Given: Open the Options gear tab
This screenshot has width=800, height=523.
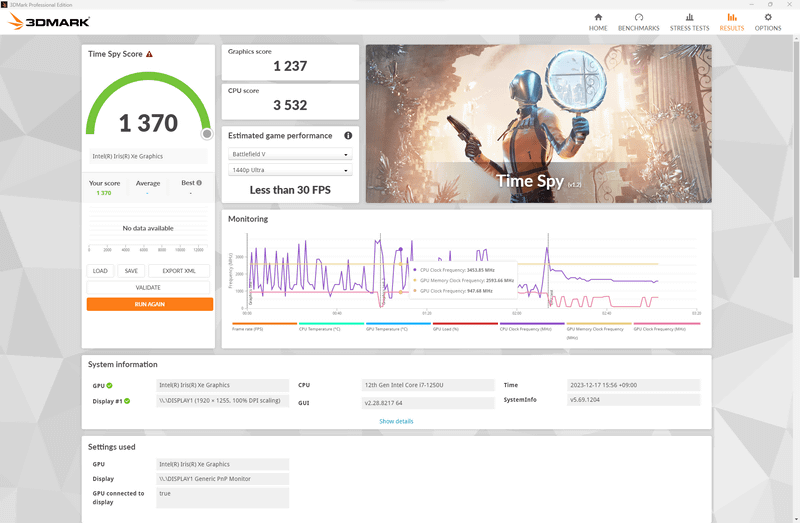Looking at the screenshot, I should pyautogui.click(x=768, y=22).
